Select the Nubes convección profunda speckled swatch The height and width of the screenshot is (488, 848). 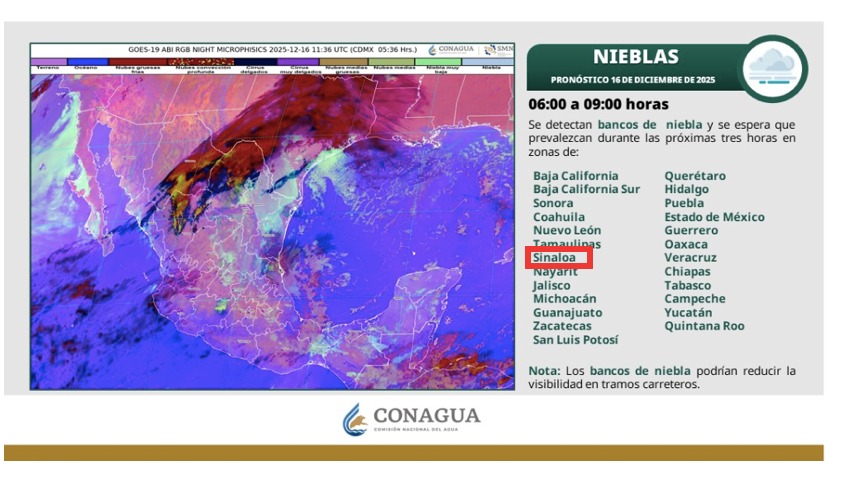201,62
